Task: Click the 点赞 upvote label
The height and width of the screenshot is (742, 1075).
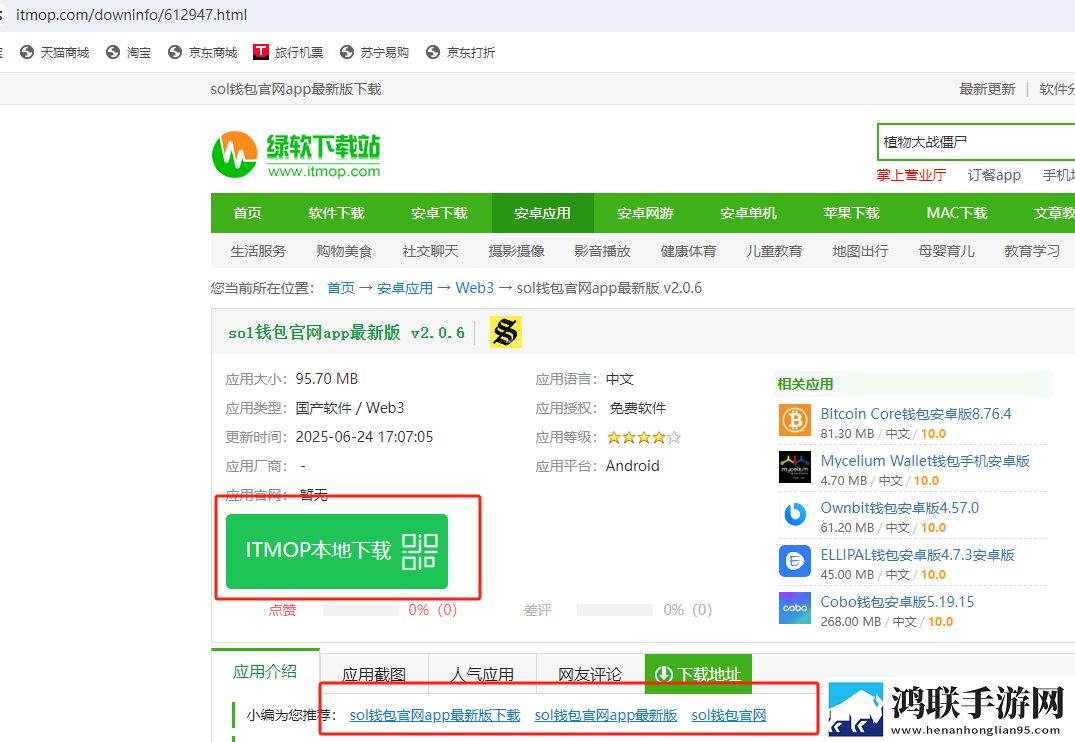Action: [282, 610]
